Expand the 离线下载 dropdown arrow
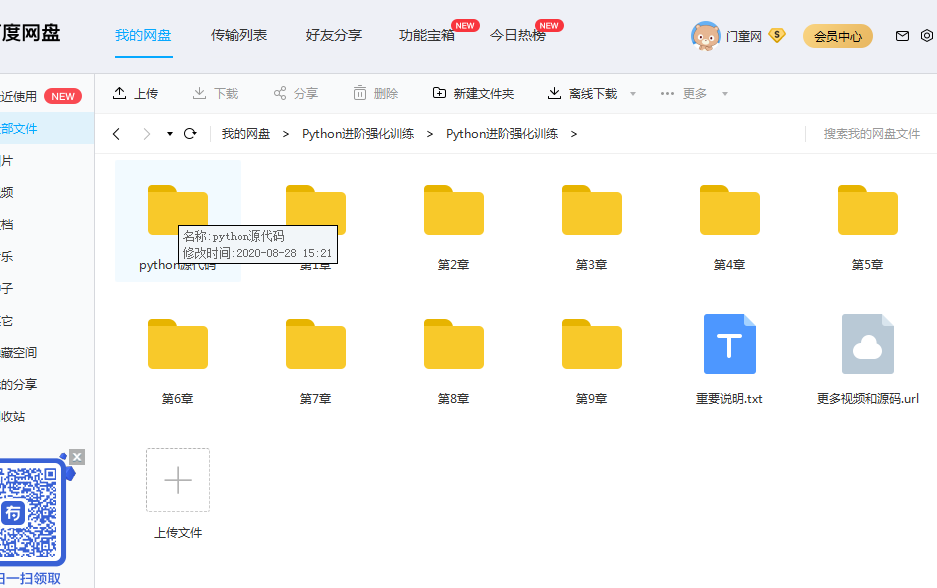Screen dimensions: 937x588 tap(633, 94)
